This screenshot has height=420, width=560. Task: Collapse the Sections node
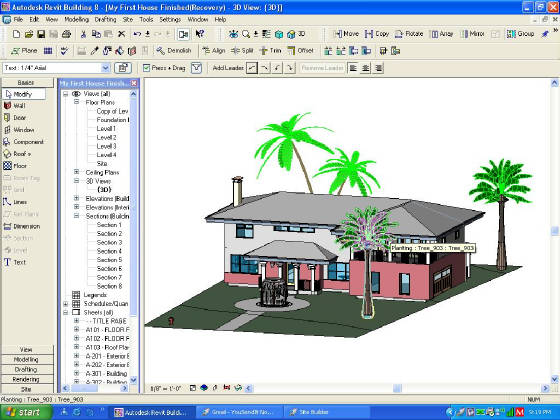pyautogui.click(x=76, y=216)
